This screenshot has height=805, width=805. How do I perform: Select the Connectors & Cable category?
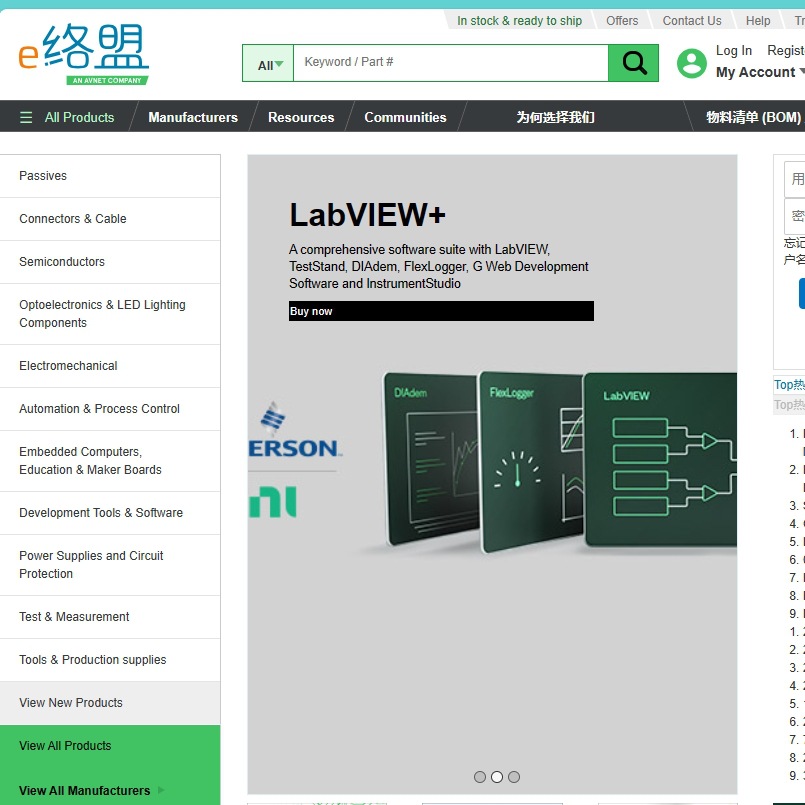pyautogui.click(x=110, y=219)
